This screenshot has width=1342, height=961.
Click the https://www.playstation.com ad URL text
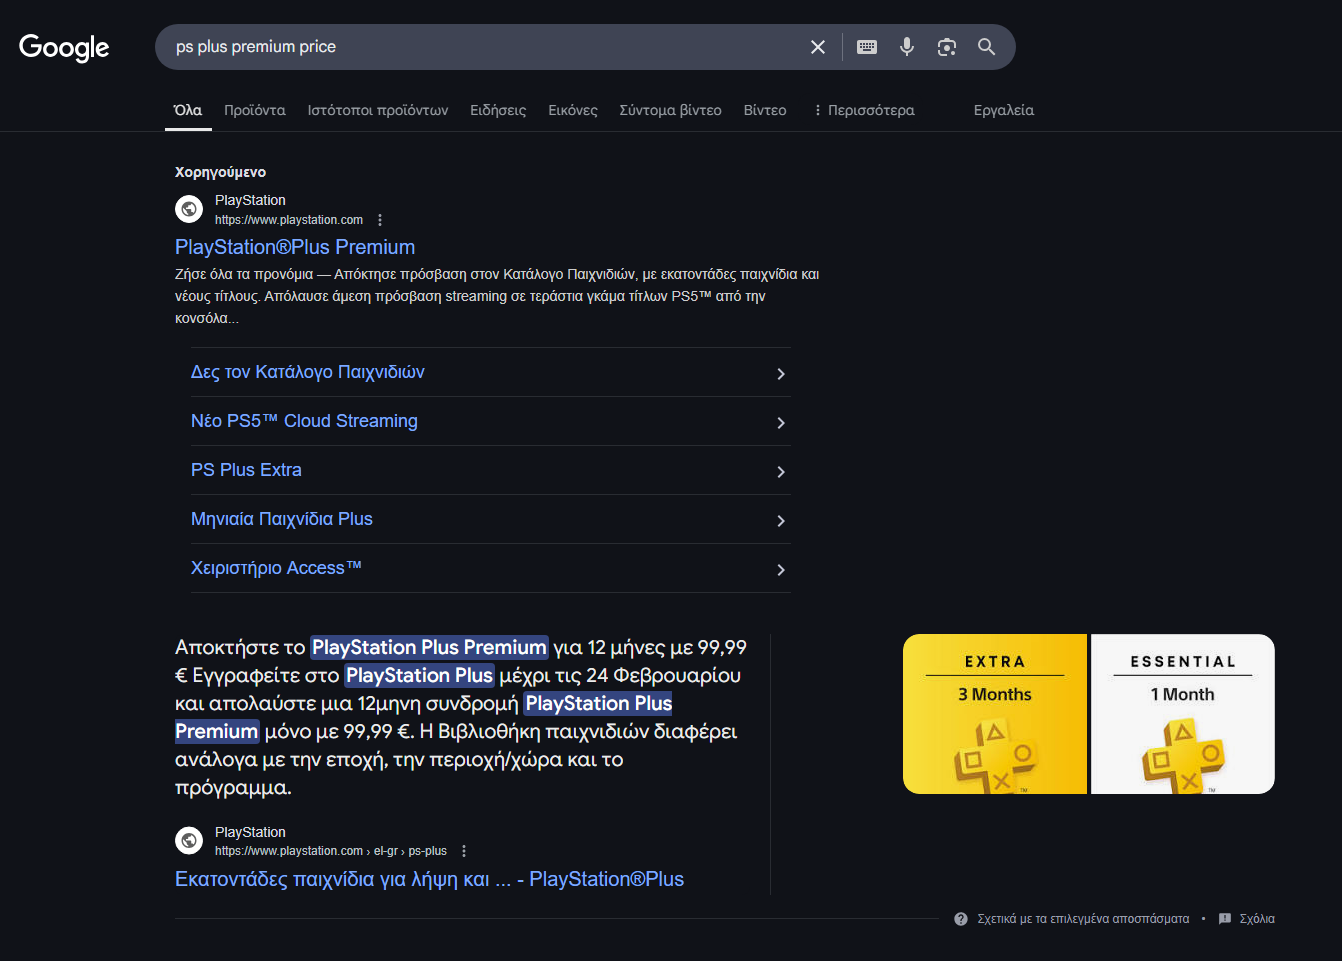pos(289,220)
